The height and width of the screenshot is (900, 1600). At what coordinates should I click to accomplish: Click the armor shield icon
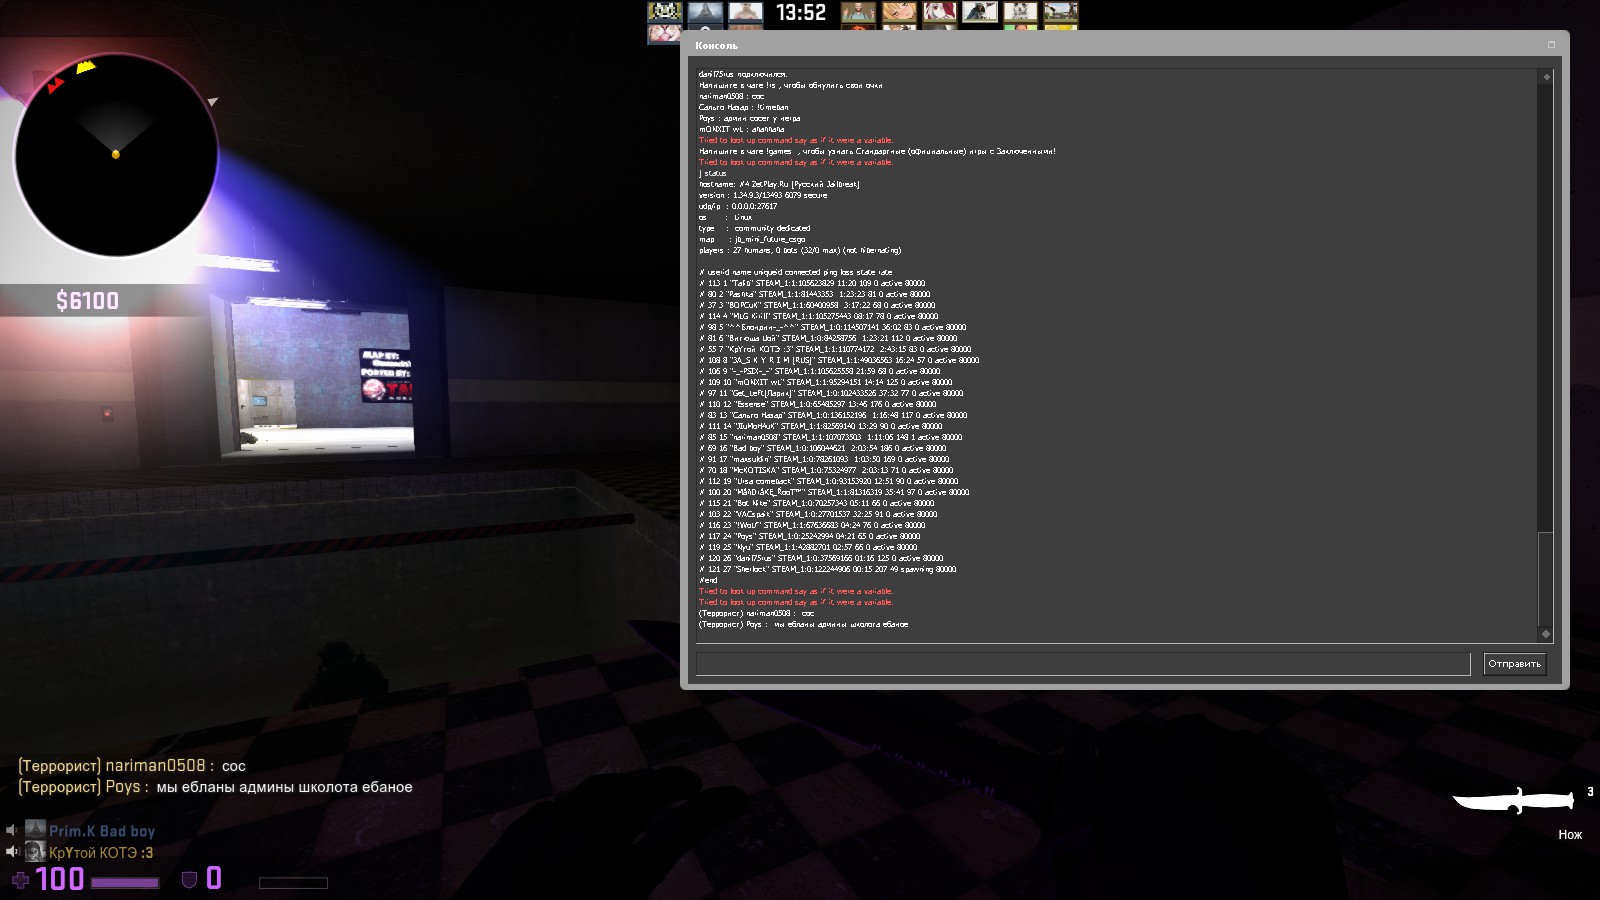click(x=189, y=880)
